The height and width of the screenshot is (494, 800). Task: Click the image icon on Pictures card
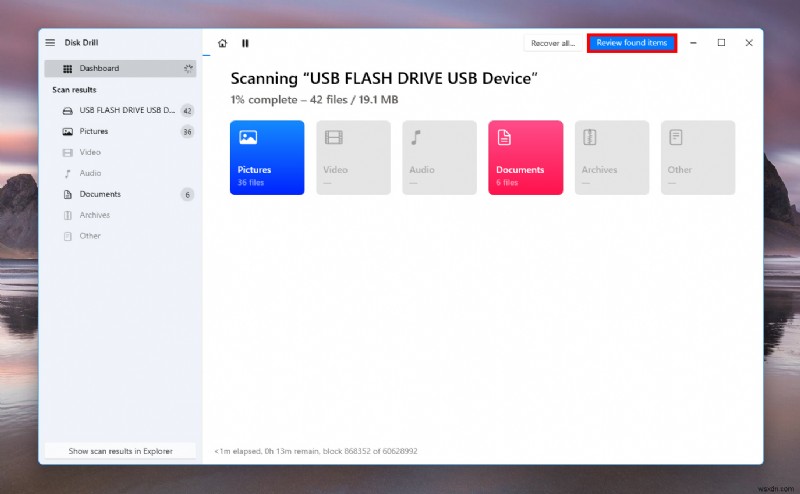click(248, 137)
